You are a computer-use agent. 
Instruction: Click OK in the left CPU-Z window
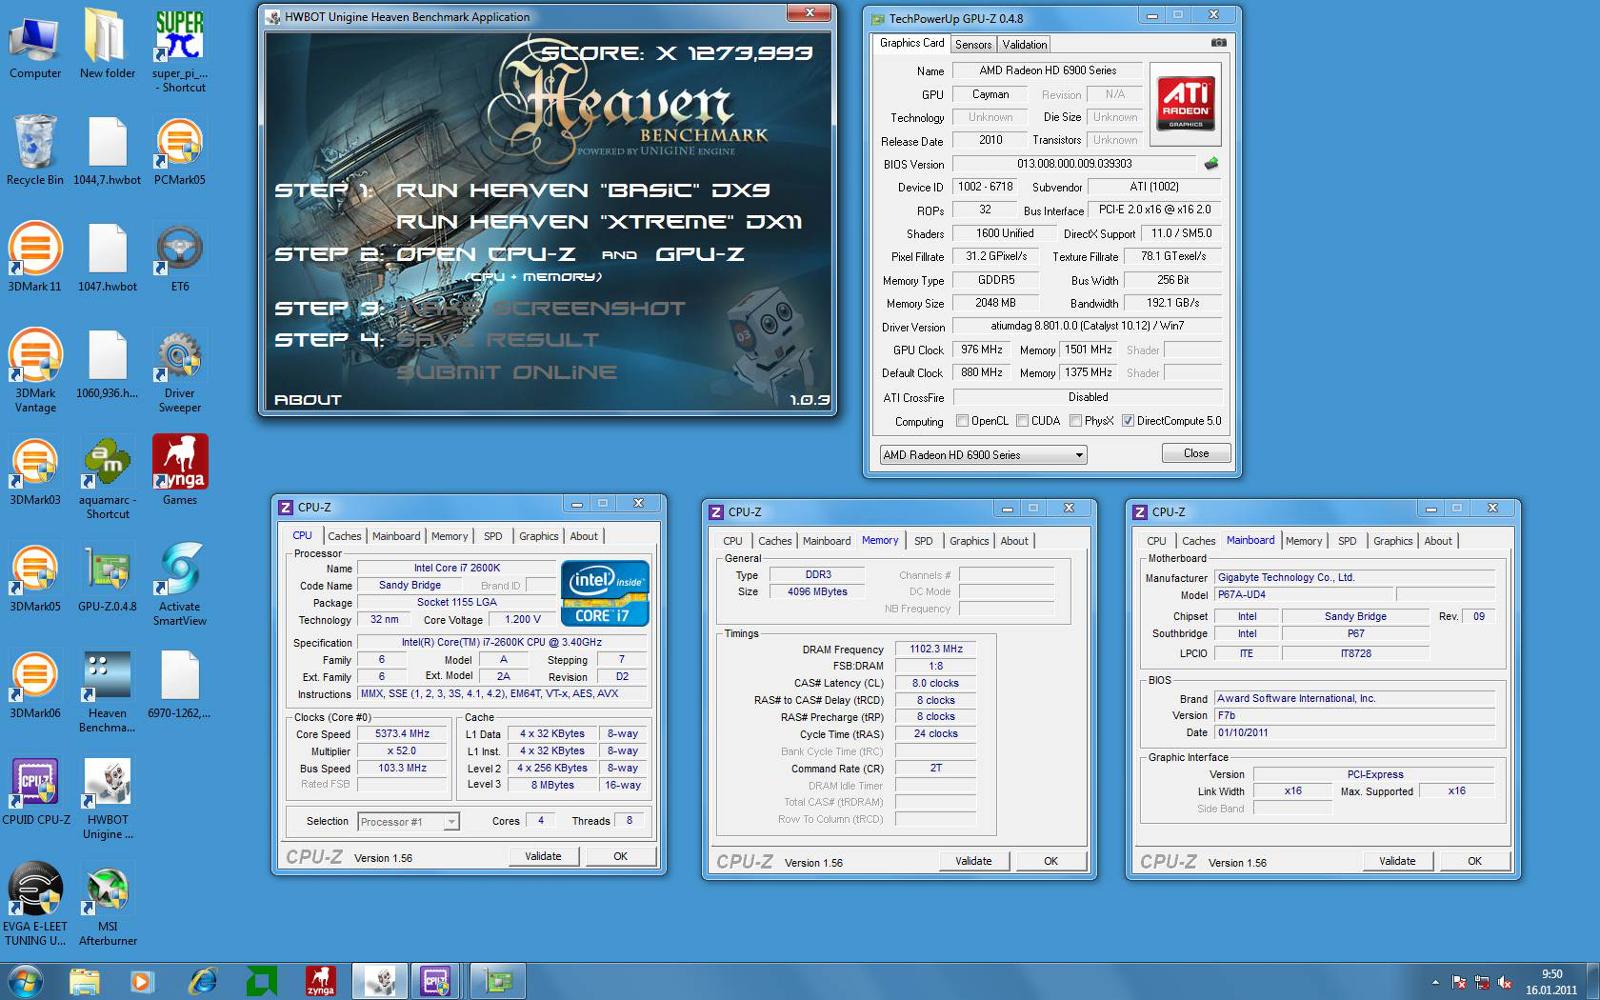pyautogui.click(x=620, y=857)
